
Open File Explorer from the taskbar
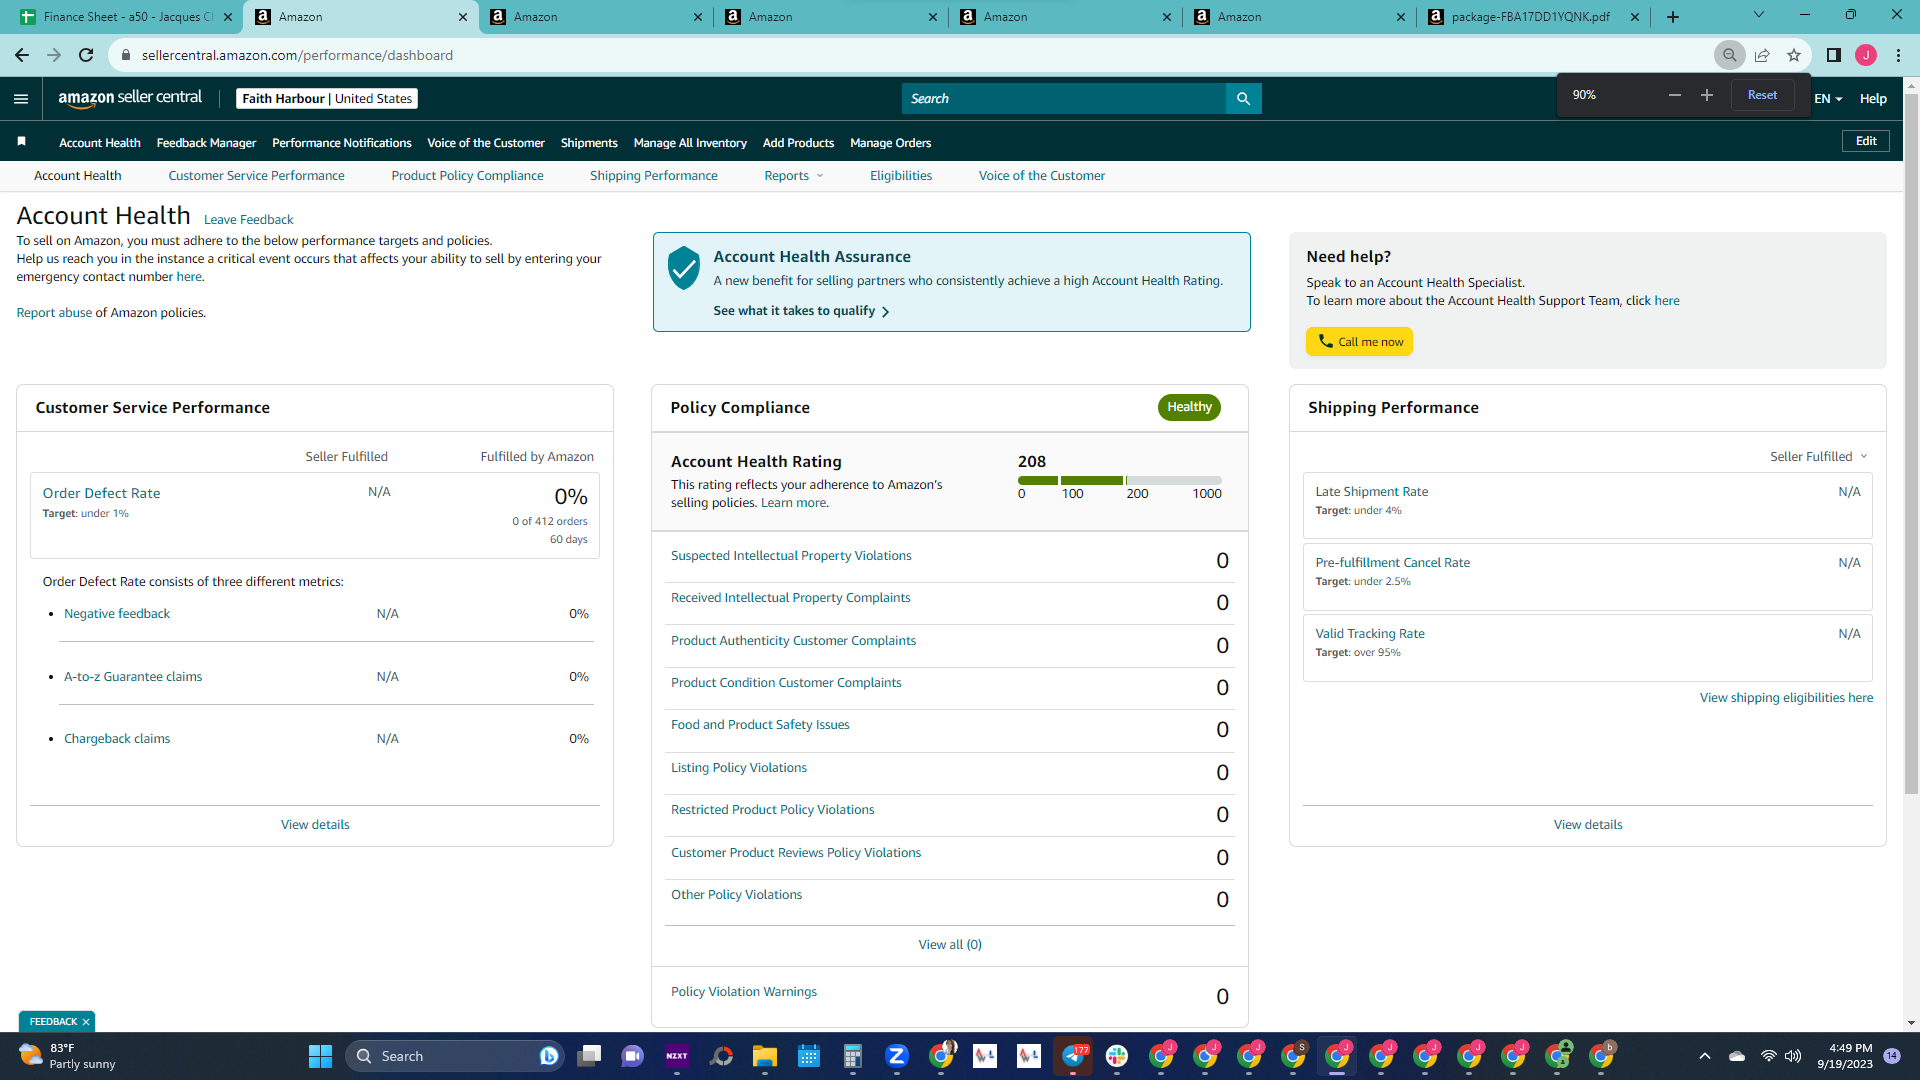pyautogui.click(x=765, y=1056)
